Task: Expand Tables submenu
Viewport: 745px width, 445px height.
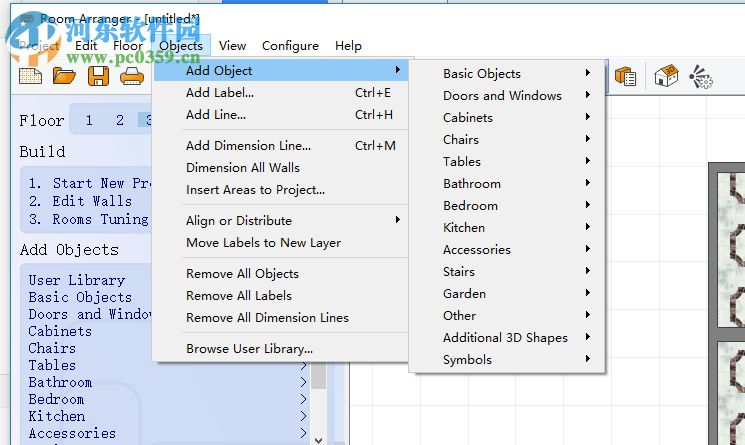Action: pyautogui.click(x=507, y=161)
